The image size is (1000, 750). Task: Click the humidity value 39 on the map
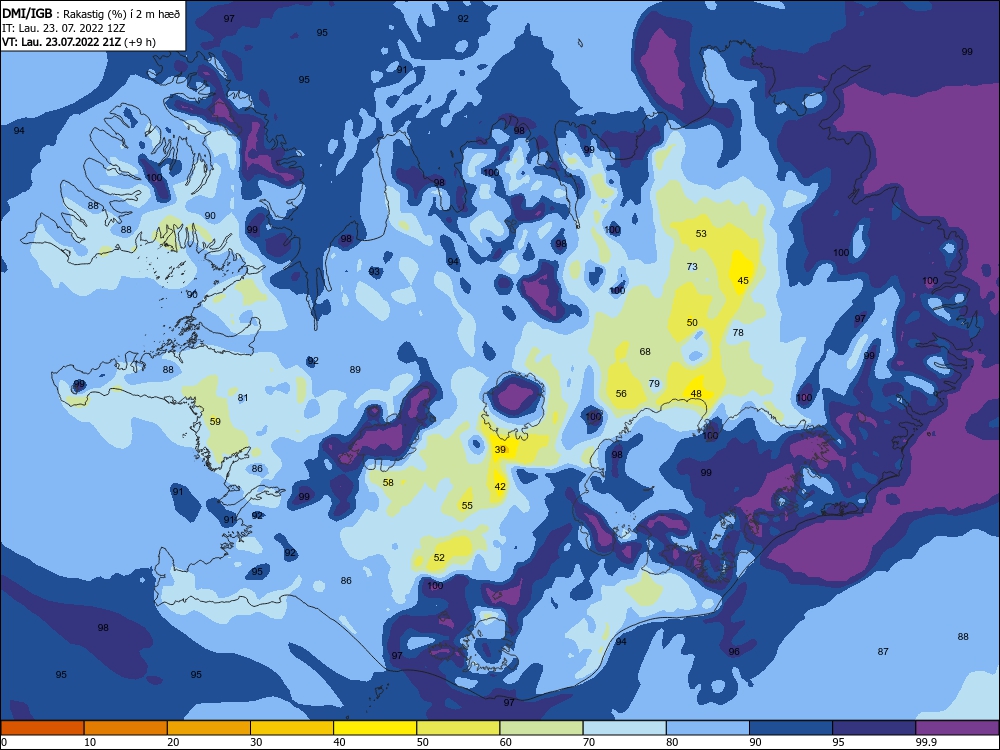pyautogui.click(x=500, y=450)
